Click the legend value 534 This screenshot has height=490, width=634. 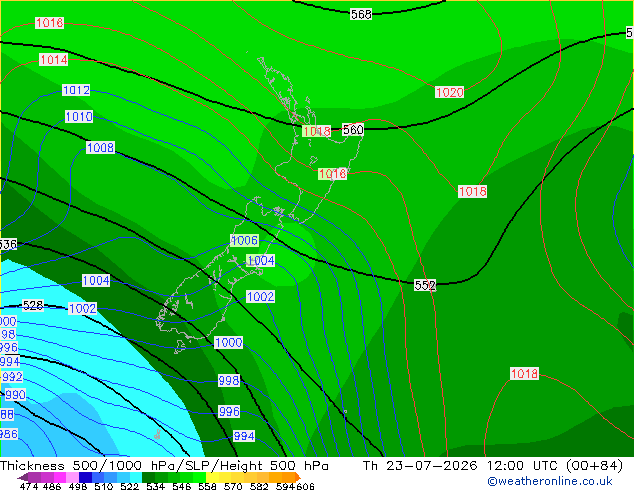pos(155,486)
